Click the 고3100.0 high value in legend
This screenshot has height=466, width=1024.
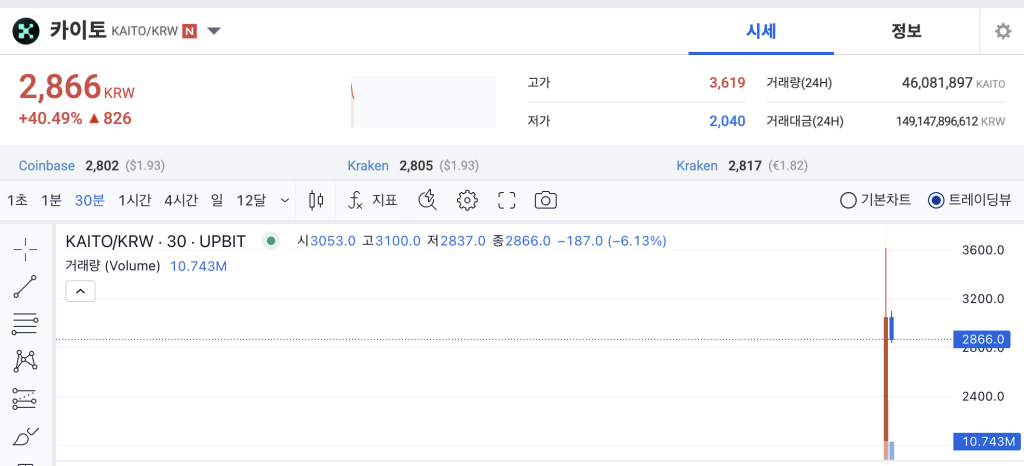(391, 241)
